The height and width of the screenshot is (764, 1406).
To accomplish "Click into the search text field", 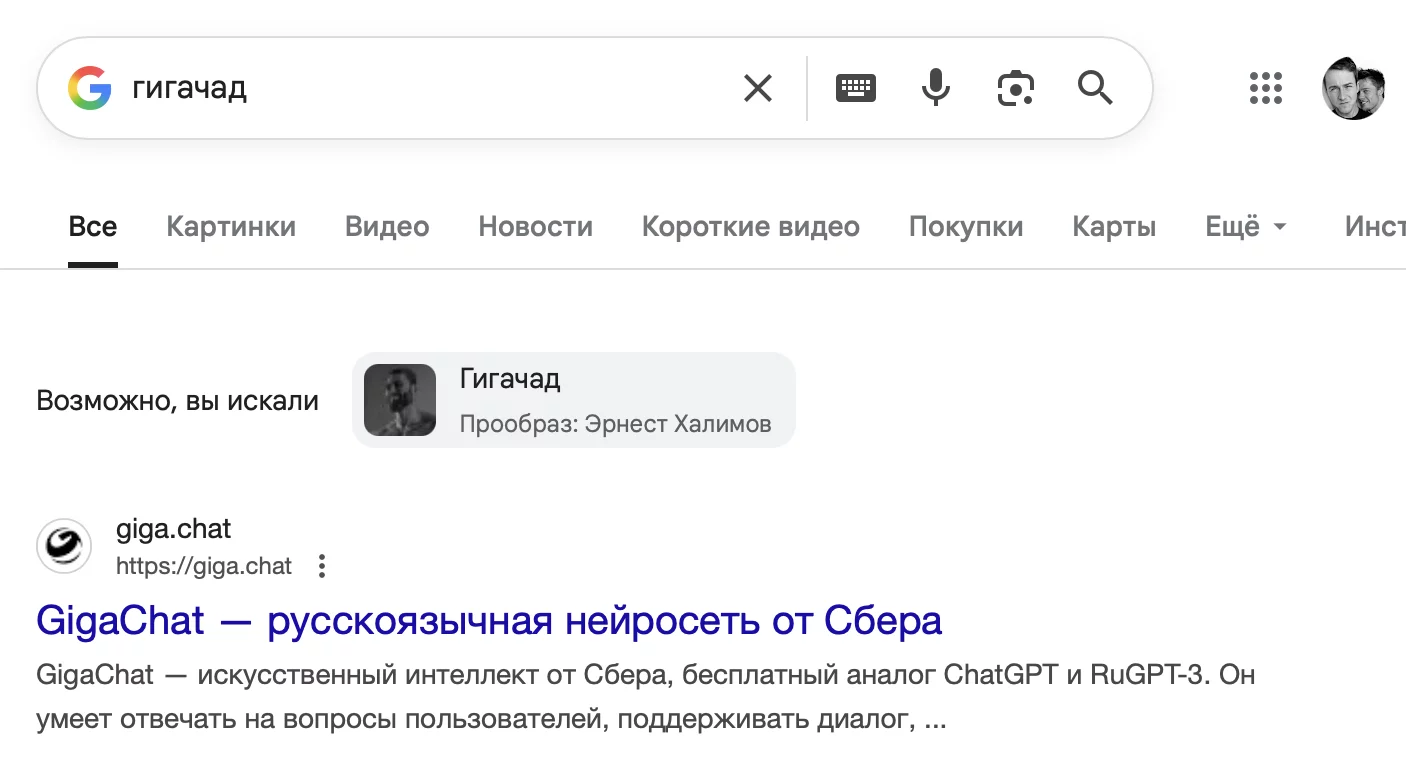I will pos(420,89).
